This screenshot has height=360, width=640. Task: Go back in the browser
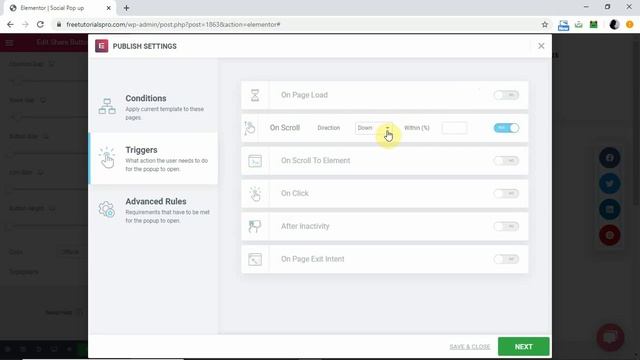point(10,24)
